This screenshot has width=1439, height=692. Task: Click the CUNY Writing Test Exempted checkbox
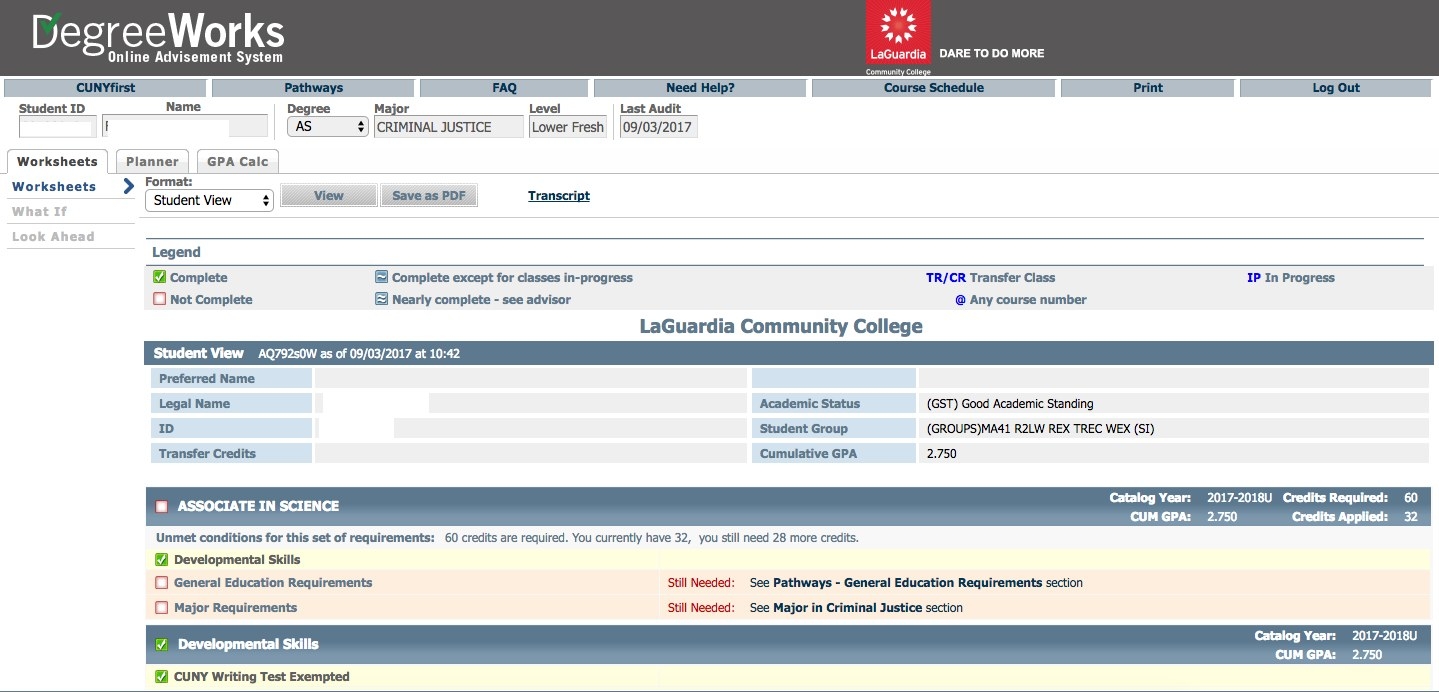click(161, 677)
